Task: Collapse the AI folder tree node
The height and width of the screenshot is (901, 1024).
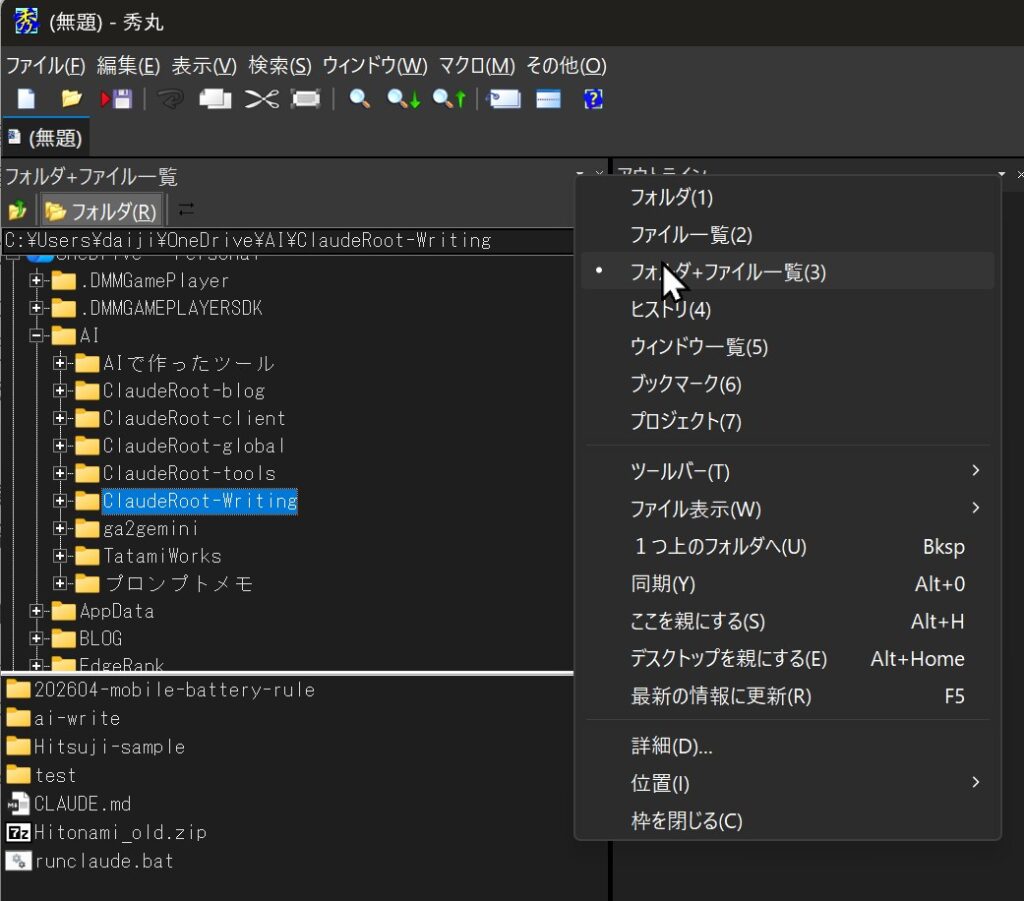Action: pyautogui.click(x=38, y=336)
